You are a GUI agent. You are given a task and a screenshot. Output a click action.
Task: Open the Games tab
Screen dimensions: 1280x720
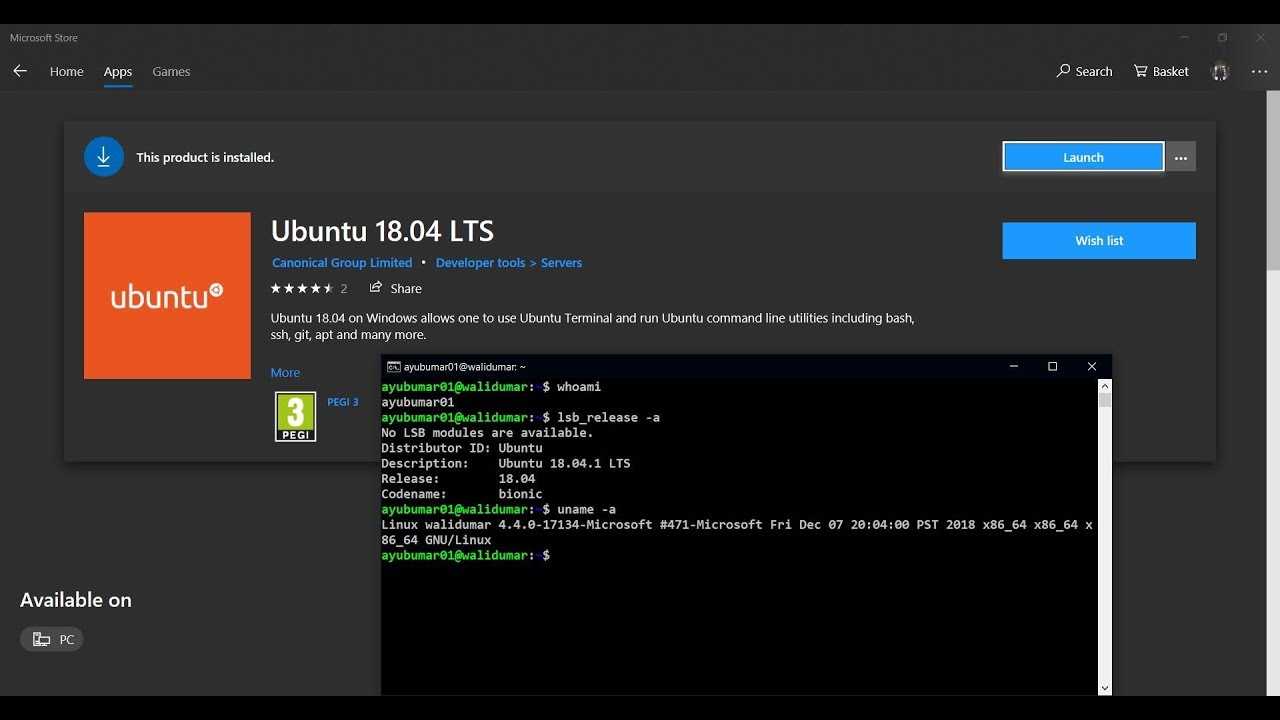click(x=171, y=72)
